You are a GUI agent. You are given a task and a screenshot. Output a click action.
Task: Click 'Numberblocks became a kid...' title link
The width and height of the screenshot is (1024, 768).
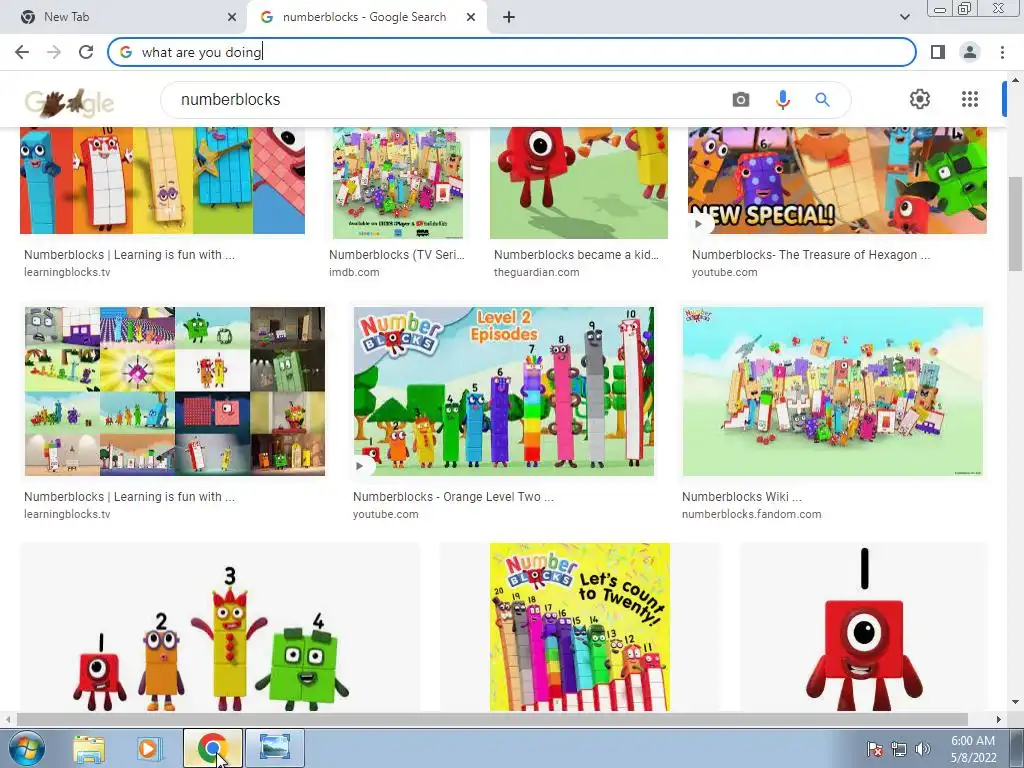point(576,255)
